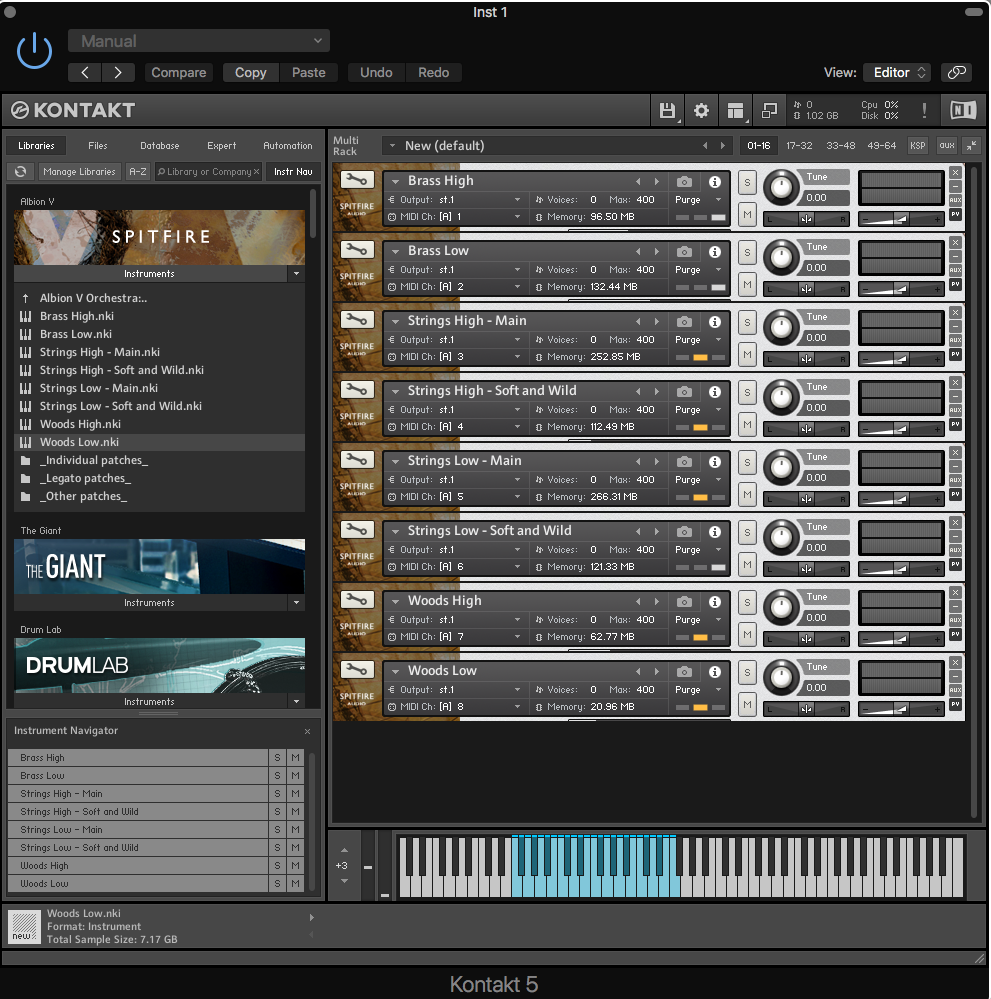Image resolution: width=991 pixels, height=999 pixels.
Task: Open the Kontakt save/load disk menu
Action: pyautogui.click(x=667, y=111)
